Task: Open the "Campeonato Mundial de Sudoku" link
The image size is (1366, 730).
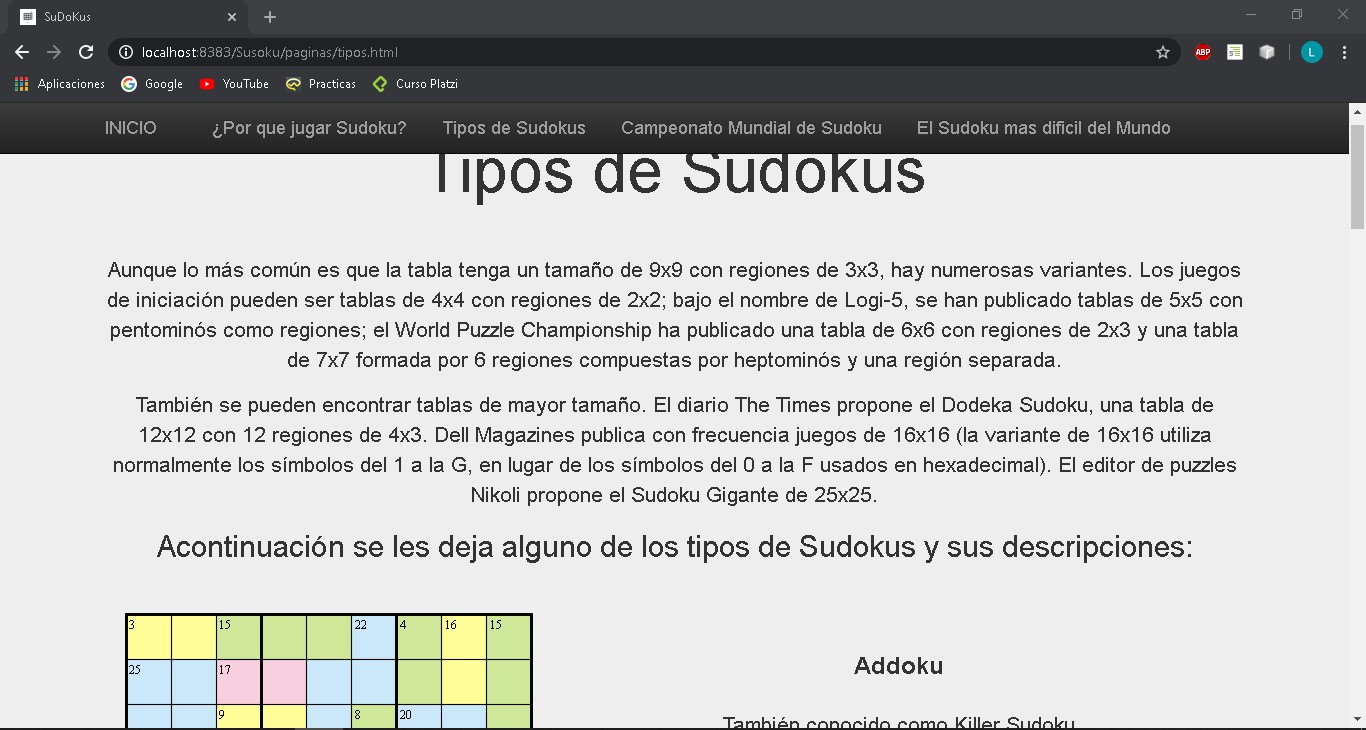Action: click(x=751, y=128)
